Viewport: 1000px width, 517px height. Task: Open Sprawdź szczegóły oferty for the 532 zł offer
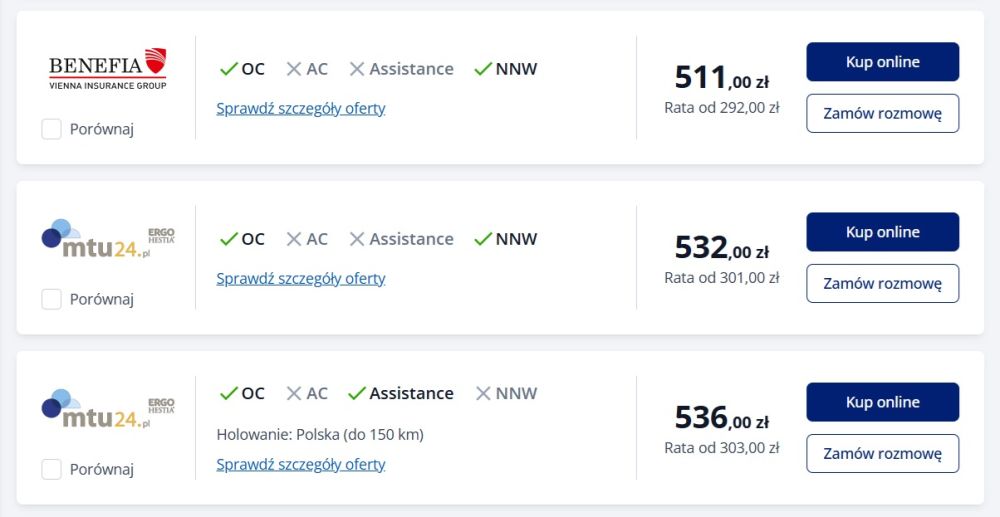point(301,278)
